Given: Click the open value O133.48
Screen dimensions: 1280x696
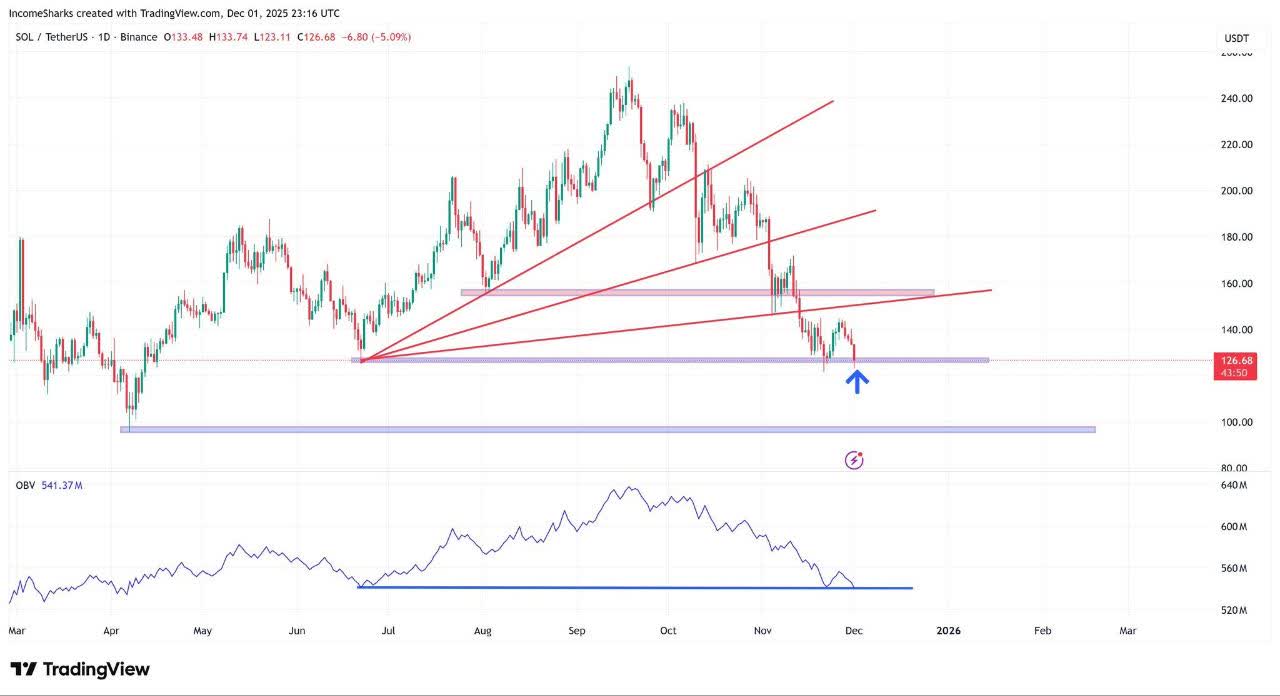Looking at the screenshot, I should pos(184,37).
